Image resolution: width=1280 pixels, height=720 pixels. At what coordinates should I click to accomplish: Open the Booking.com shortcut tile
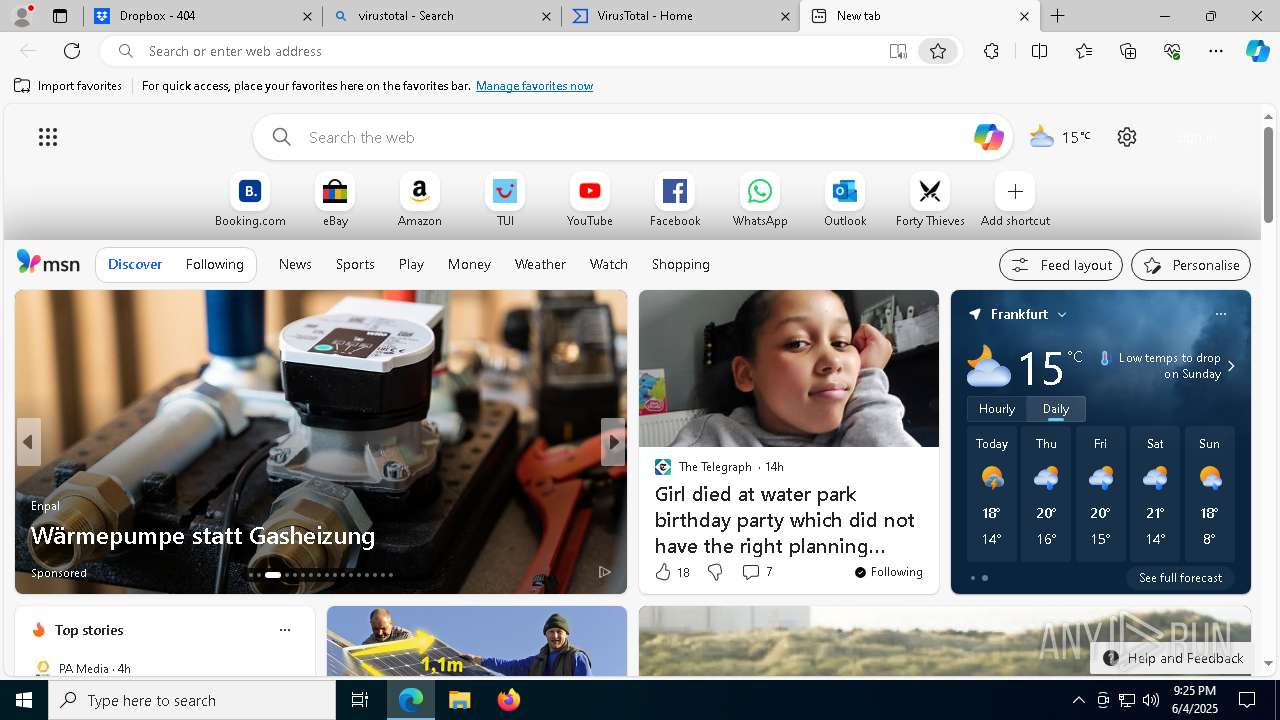250,200
